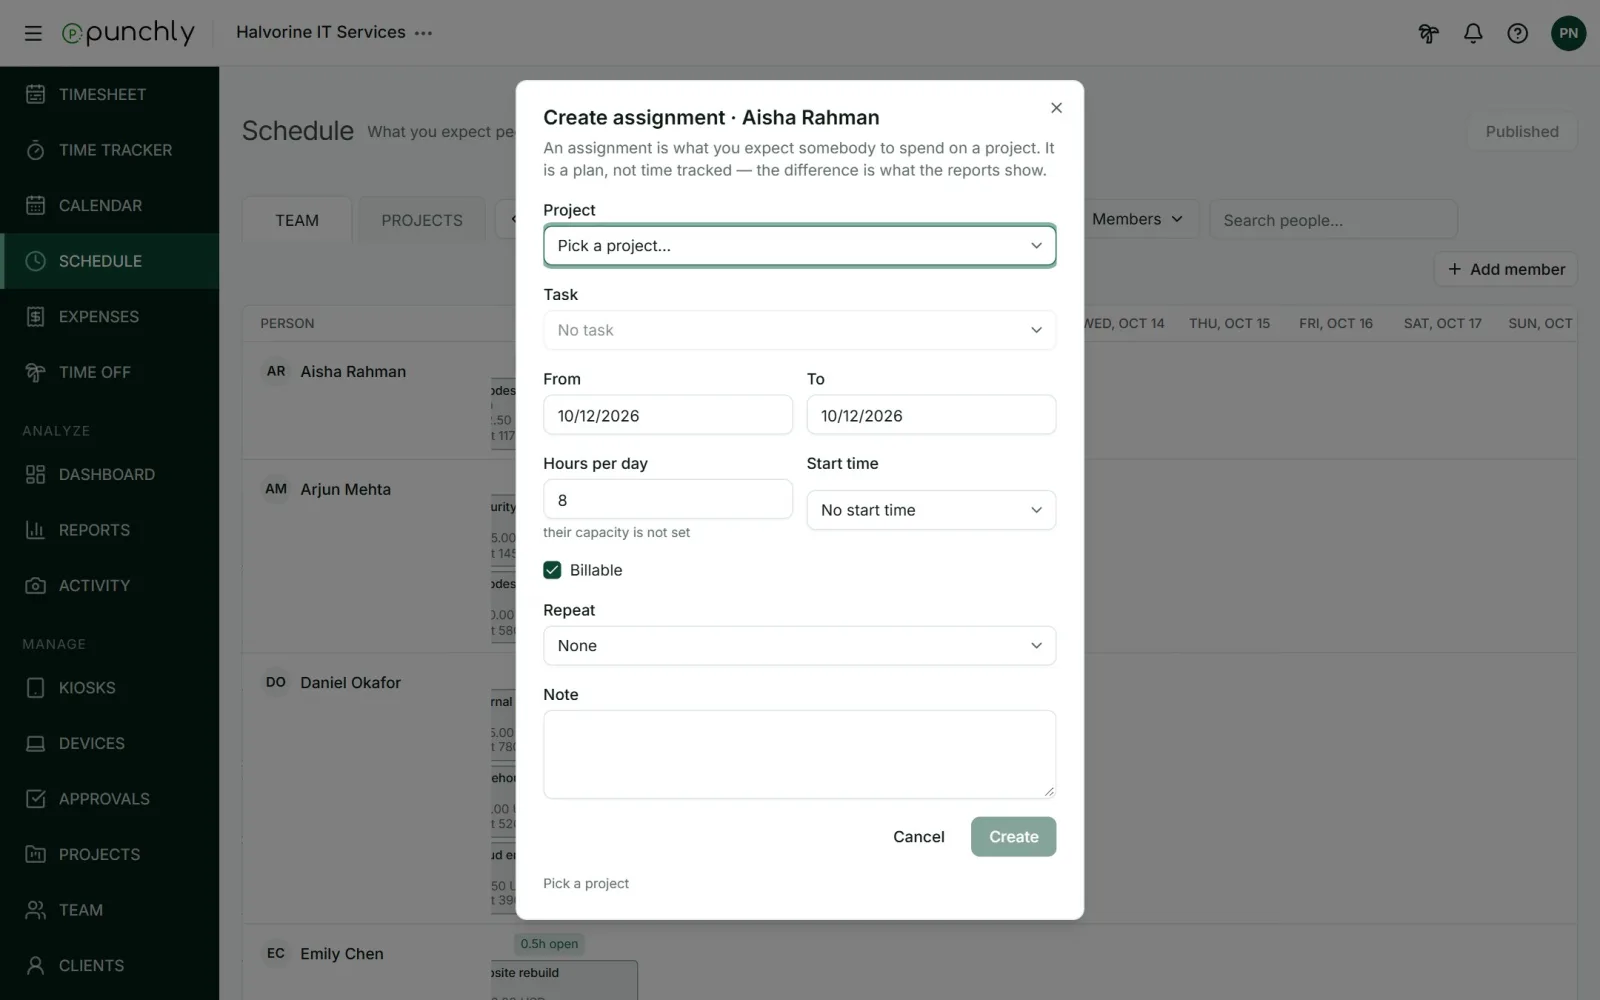Viewport: 1600px width, 1000px height.
Task: Open the time off palm tree icon in header
Action: tap(1428, 33)
